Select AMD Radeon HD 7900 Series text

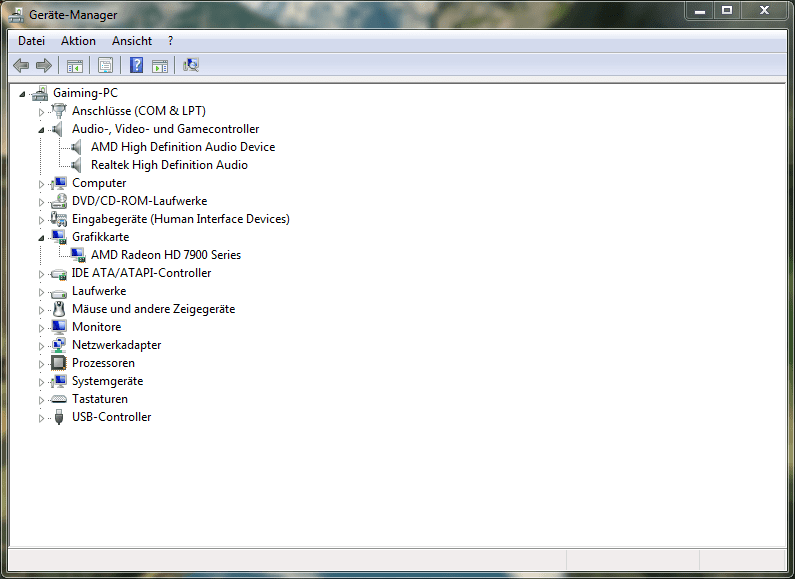point(166,255)
